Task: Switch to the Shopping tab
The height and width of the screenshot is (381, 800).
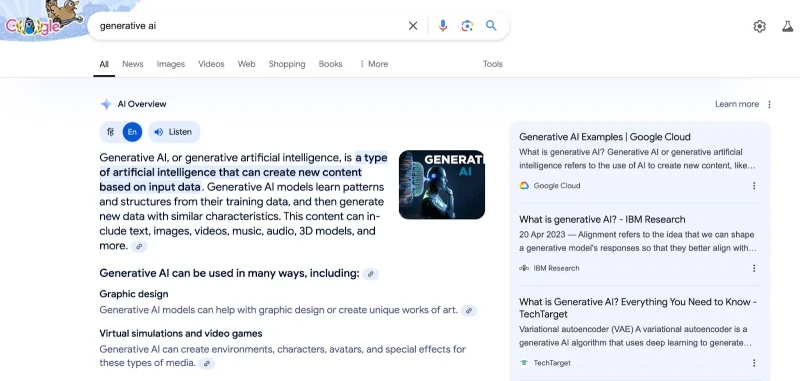Action: click(x=287, y=64)
